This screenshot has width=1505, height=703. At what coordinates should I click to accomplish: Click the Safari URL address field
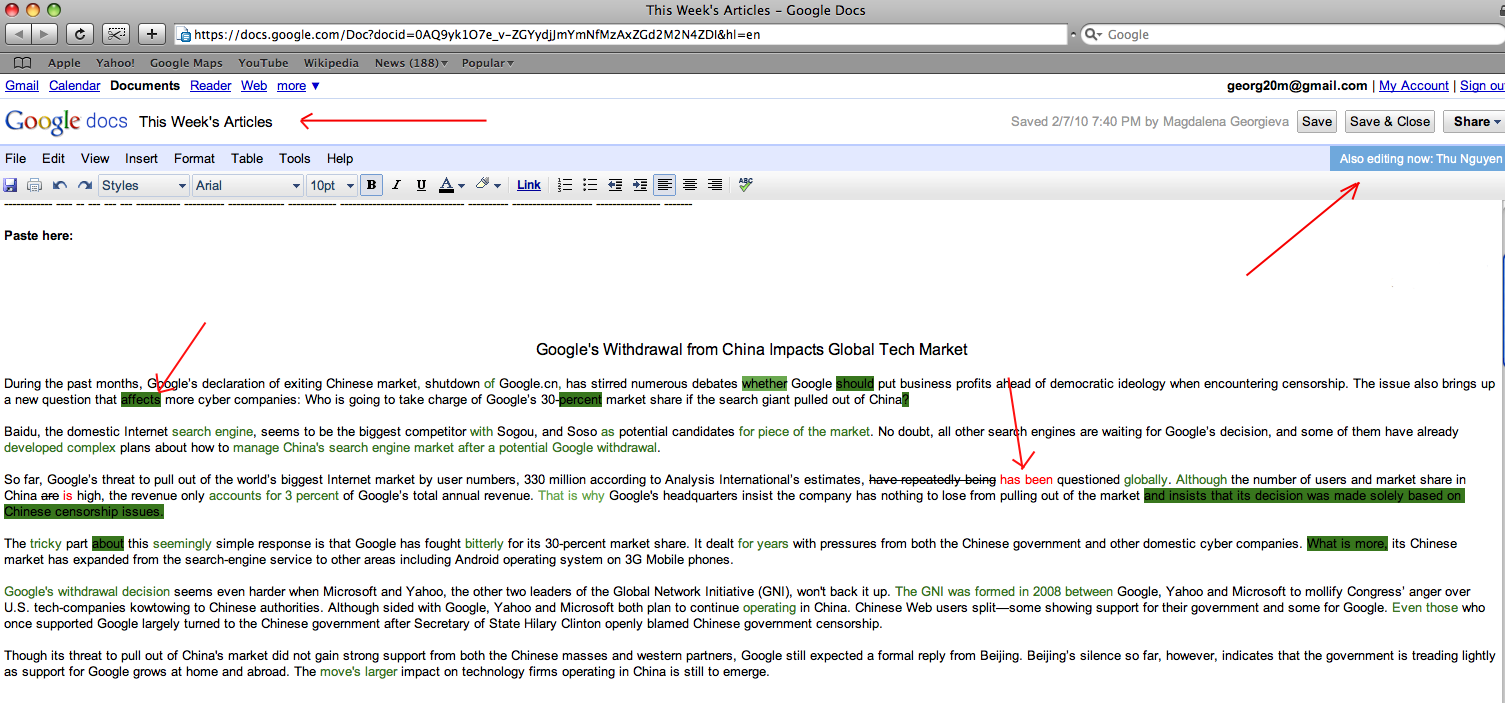[621, 34]
